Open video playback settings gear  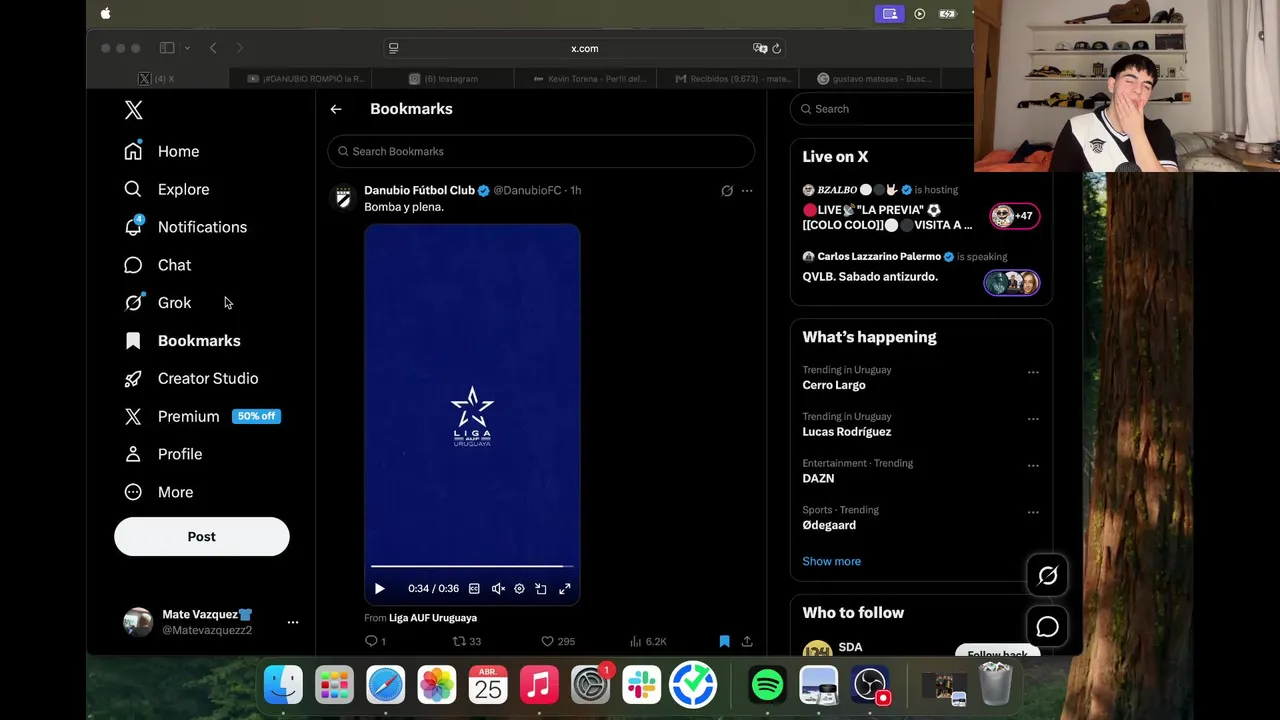pos(519,589)
